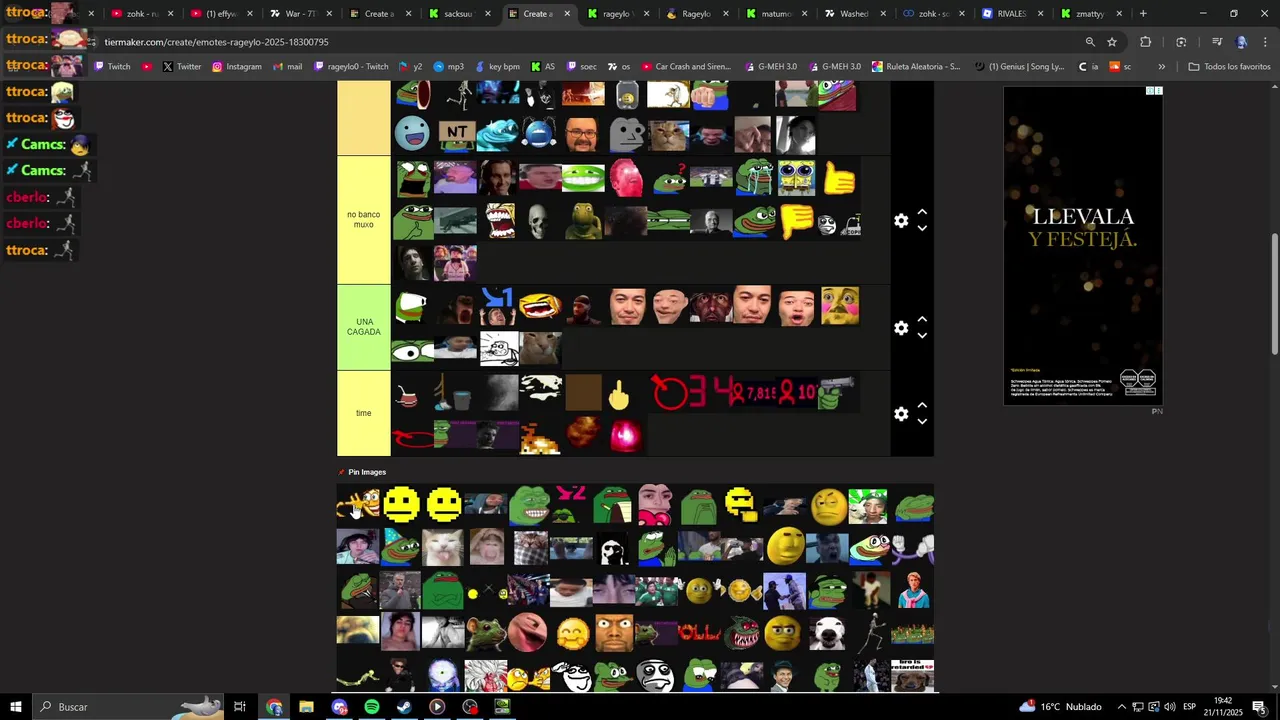Image resolution: width=1280 pixels, height=720 pixels.
Task: Open Steam from the taskbar
Action: [404, 707]
